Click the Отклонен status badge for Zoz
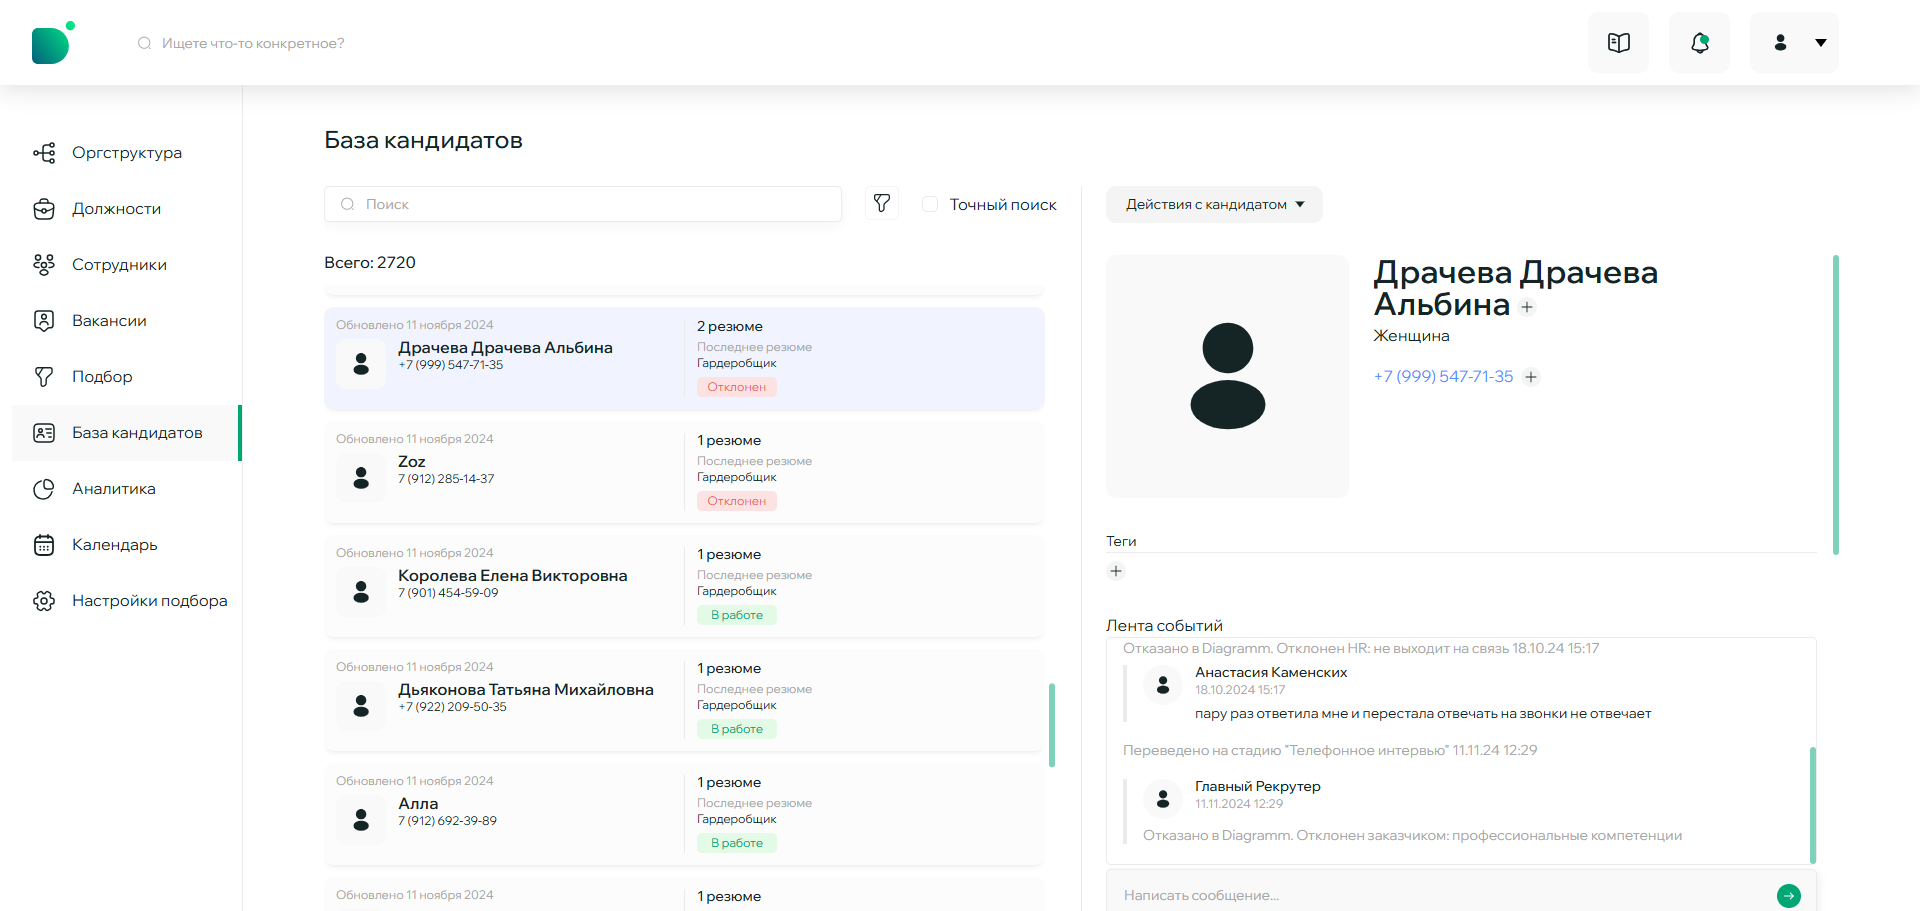The image size is (1920, 911). pos(737,501)
